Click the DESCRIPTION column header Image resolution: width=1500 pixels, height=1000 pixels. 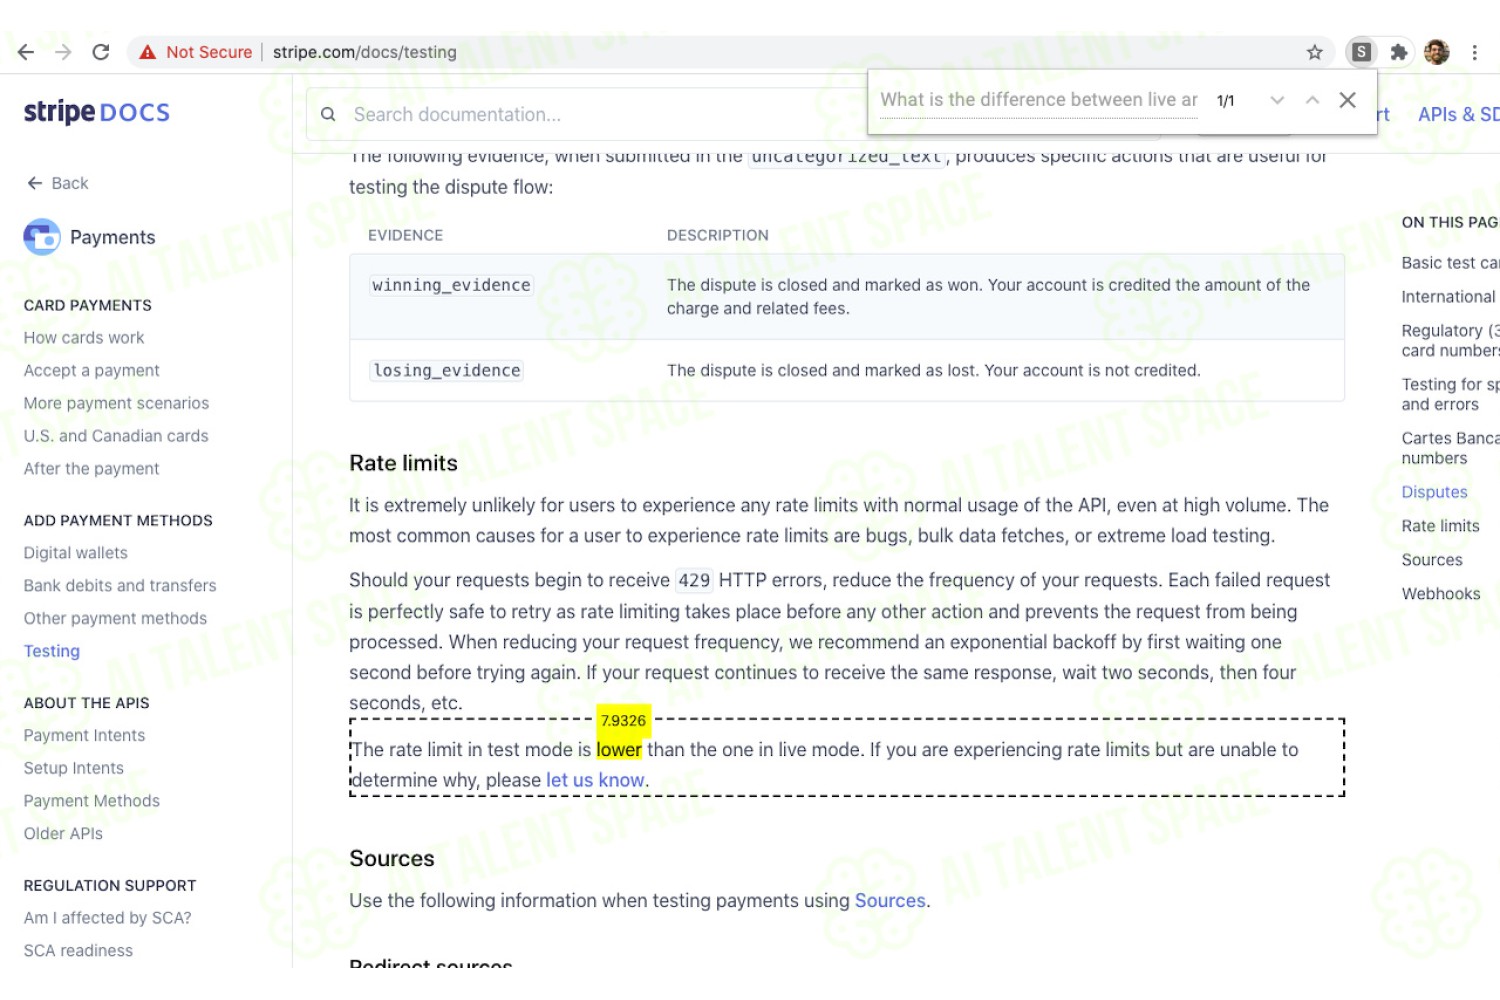pyautogui.click(x=718, y=236)
